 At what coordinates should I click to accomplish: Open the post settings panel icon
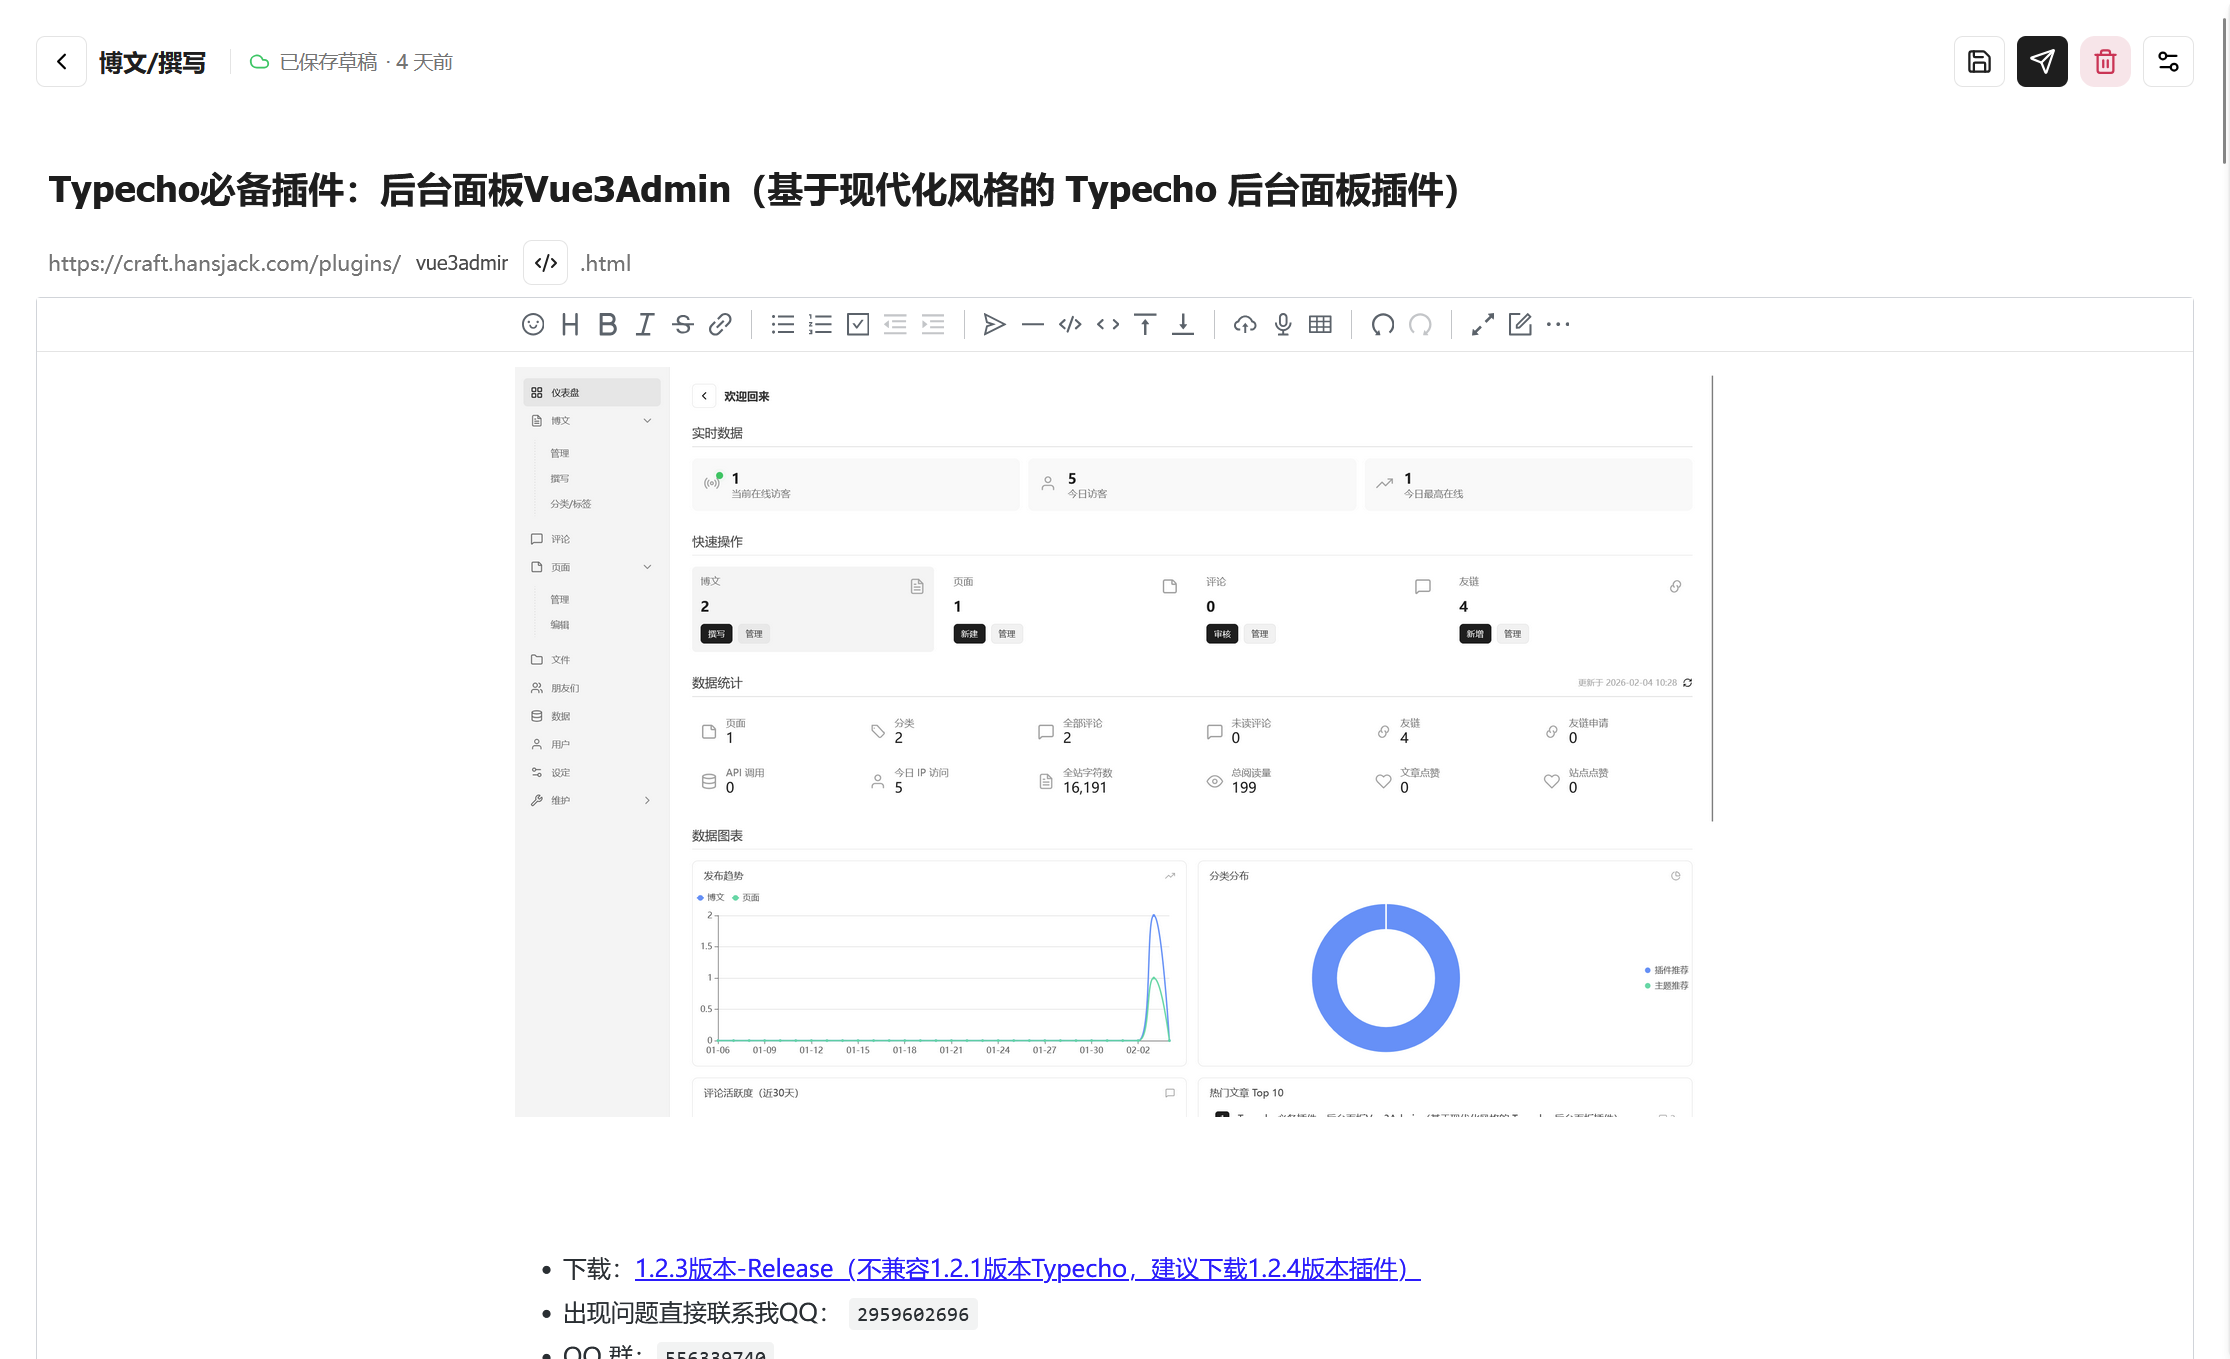pos(2168,62)
